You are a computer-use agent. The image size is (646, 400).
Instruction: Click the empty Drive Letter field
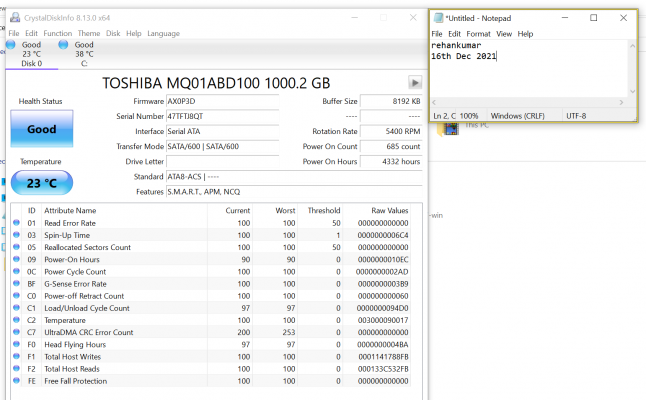click(222, 161)
